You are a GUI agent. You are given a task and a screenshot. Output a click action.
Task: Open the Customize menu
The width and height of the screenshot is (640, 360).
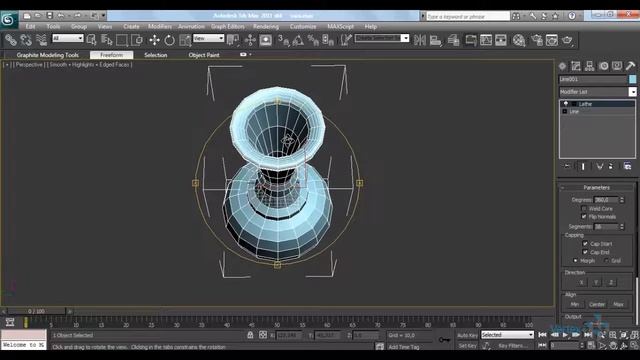[x=303, y=27]
